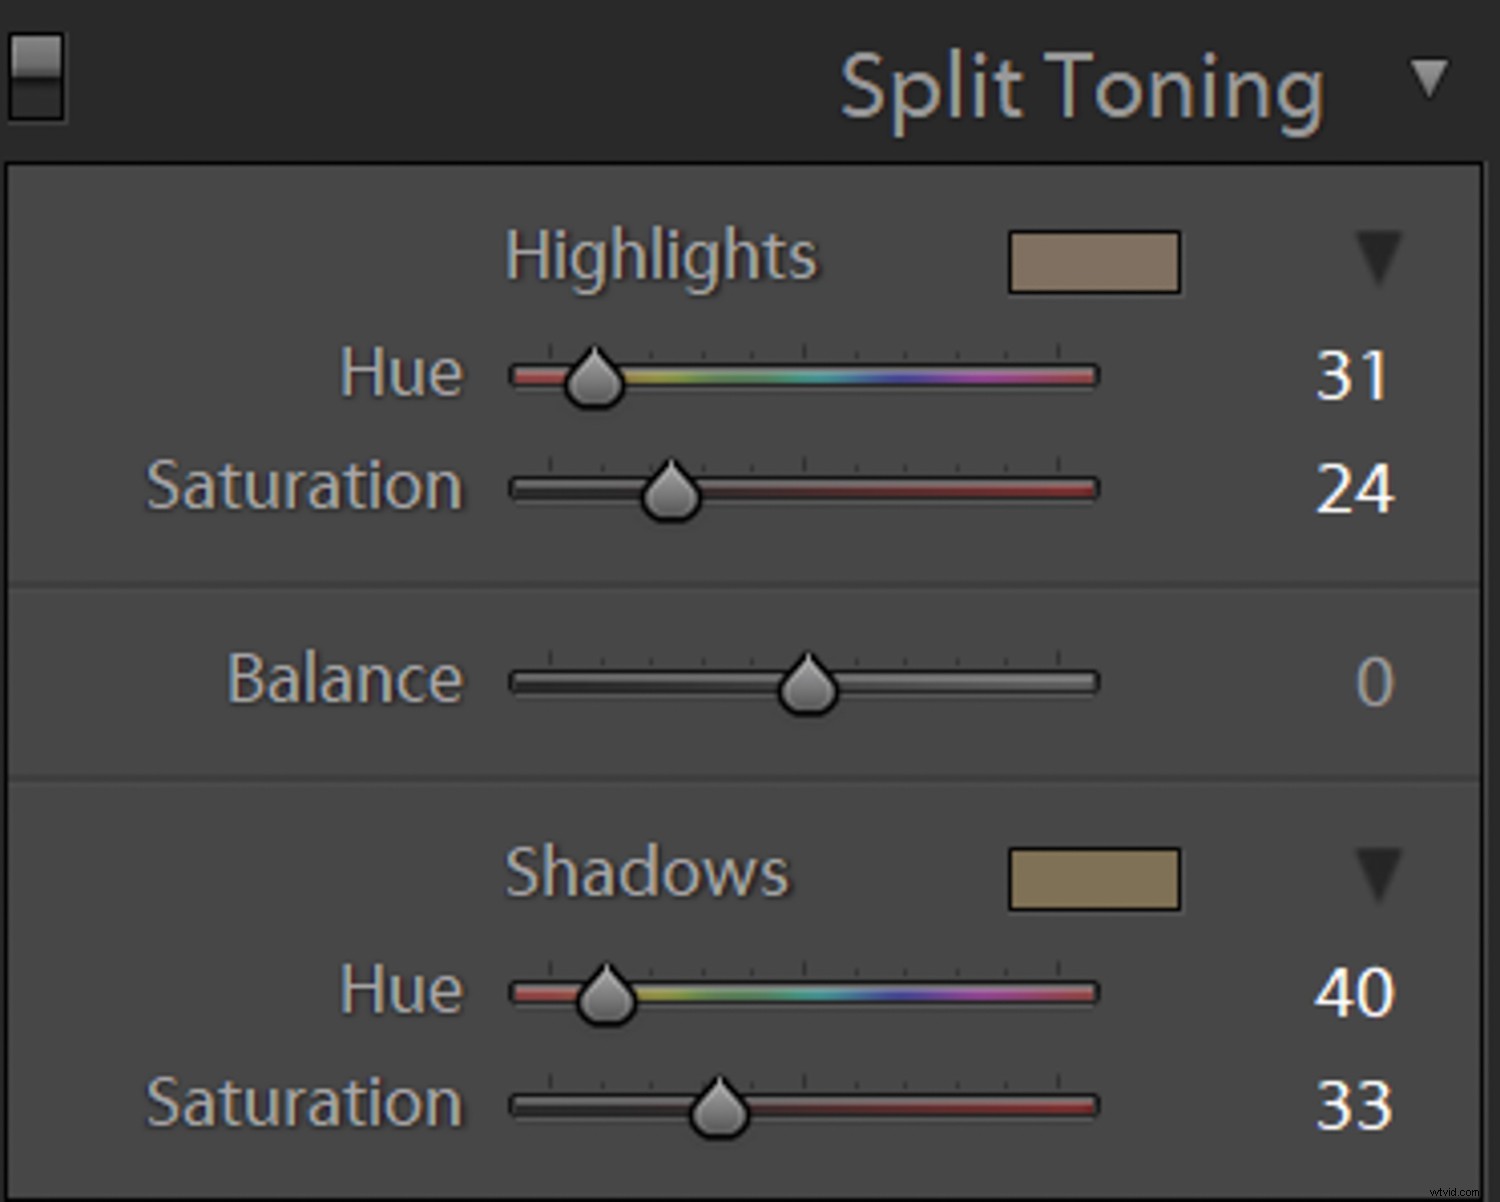The height and width of the screenshot is (1202, 1500).
Task: Select the Shadows Saturation value 33 field
Action: point(1354,1106)
